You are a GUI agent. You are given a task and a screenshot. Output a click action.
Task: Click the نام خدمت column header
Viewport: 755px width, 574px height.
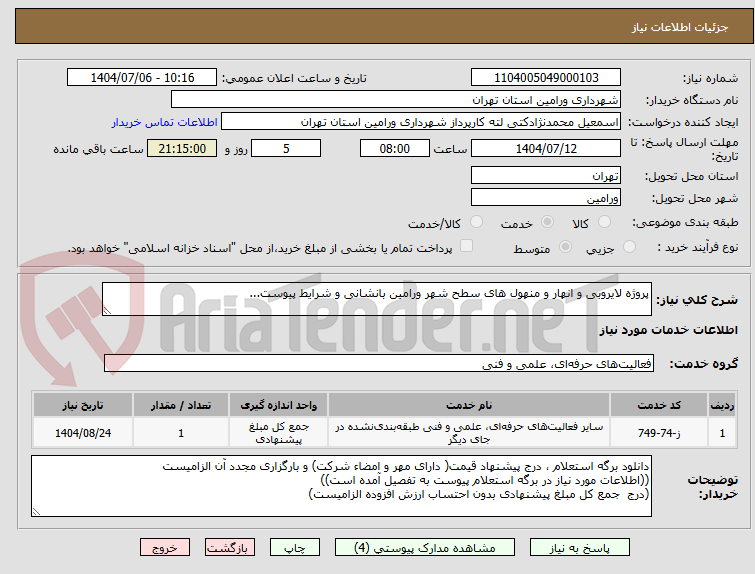469,405
